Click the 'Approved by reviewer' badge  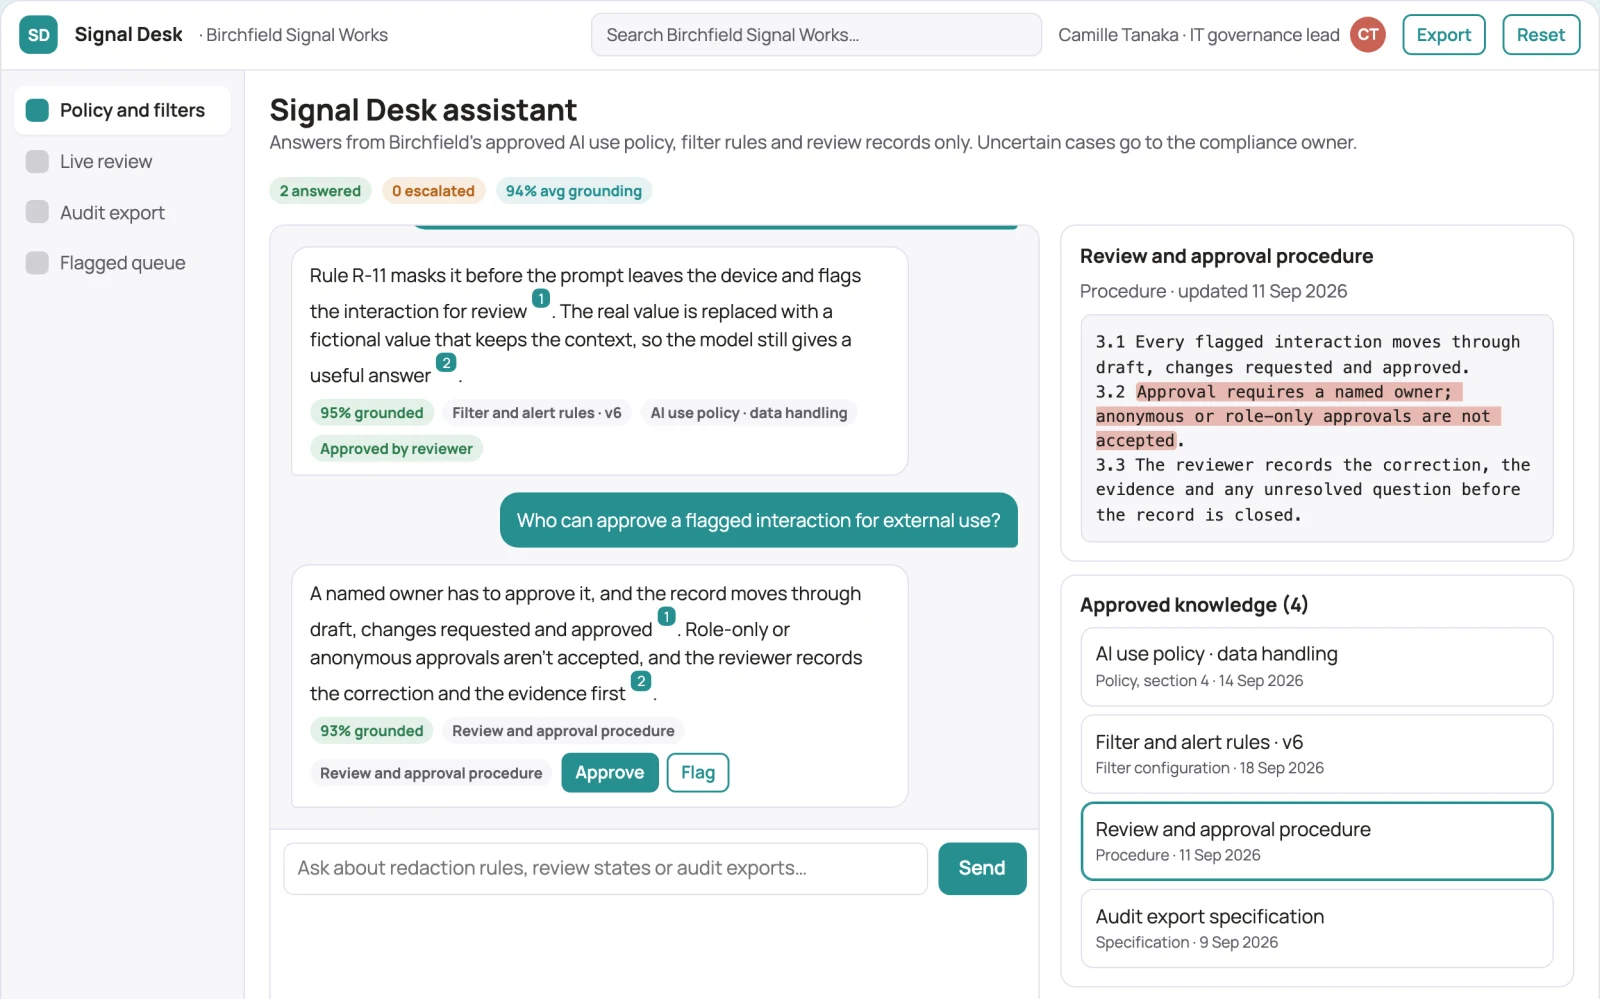(396, 449)
